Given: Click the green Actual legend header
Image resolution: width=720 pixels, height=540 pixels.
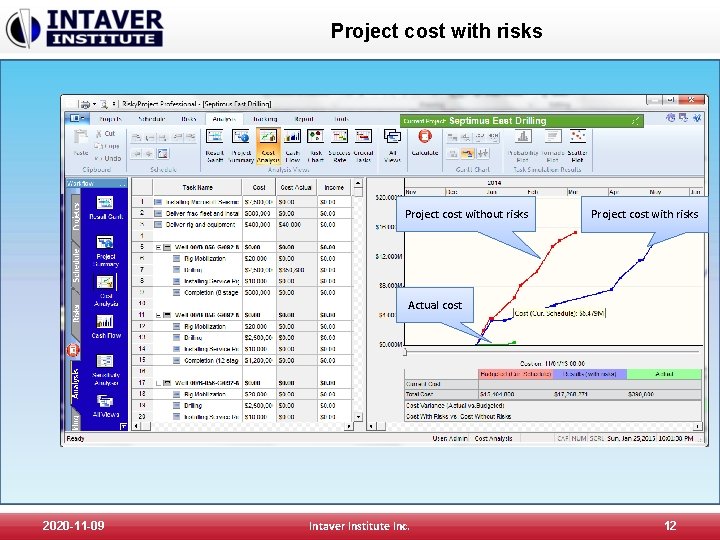Looking at the screenshot, I should pos(664,374).
